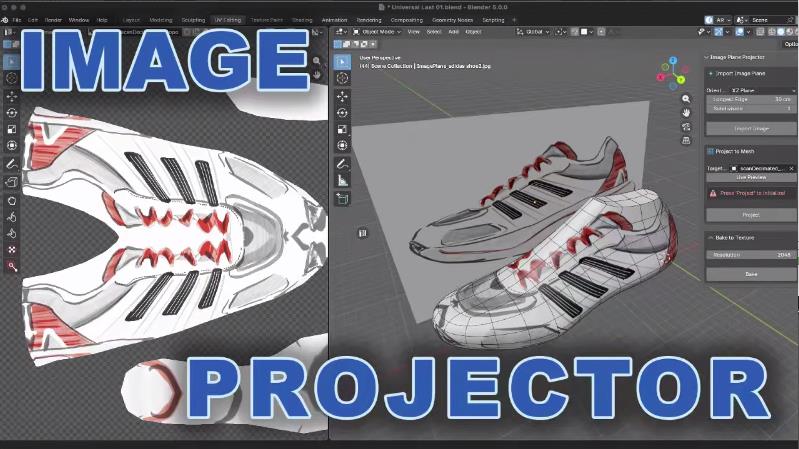Viewport: 799px width, 449px height.
Task: Toggle perspective/orthographic grid icon in 3D viewport
Action: (x=686, y=140)
